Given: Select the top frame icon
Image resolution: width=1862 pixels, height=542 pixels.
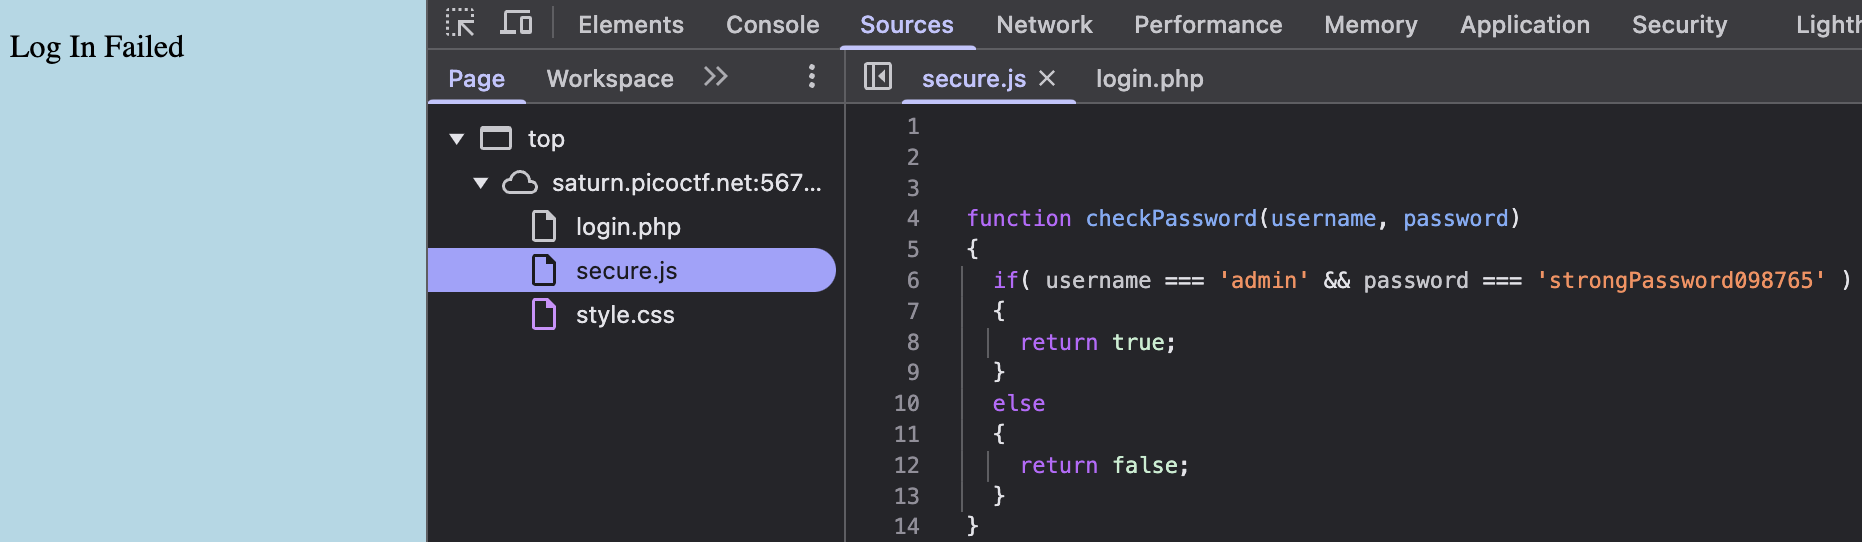Looking at the screenshot, I should (496, 138).
